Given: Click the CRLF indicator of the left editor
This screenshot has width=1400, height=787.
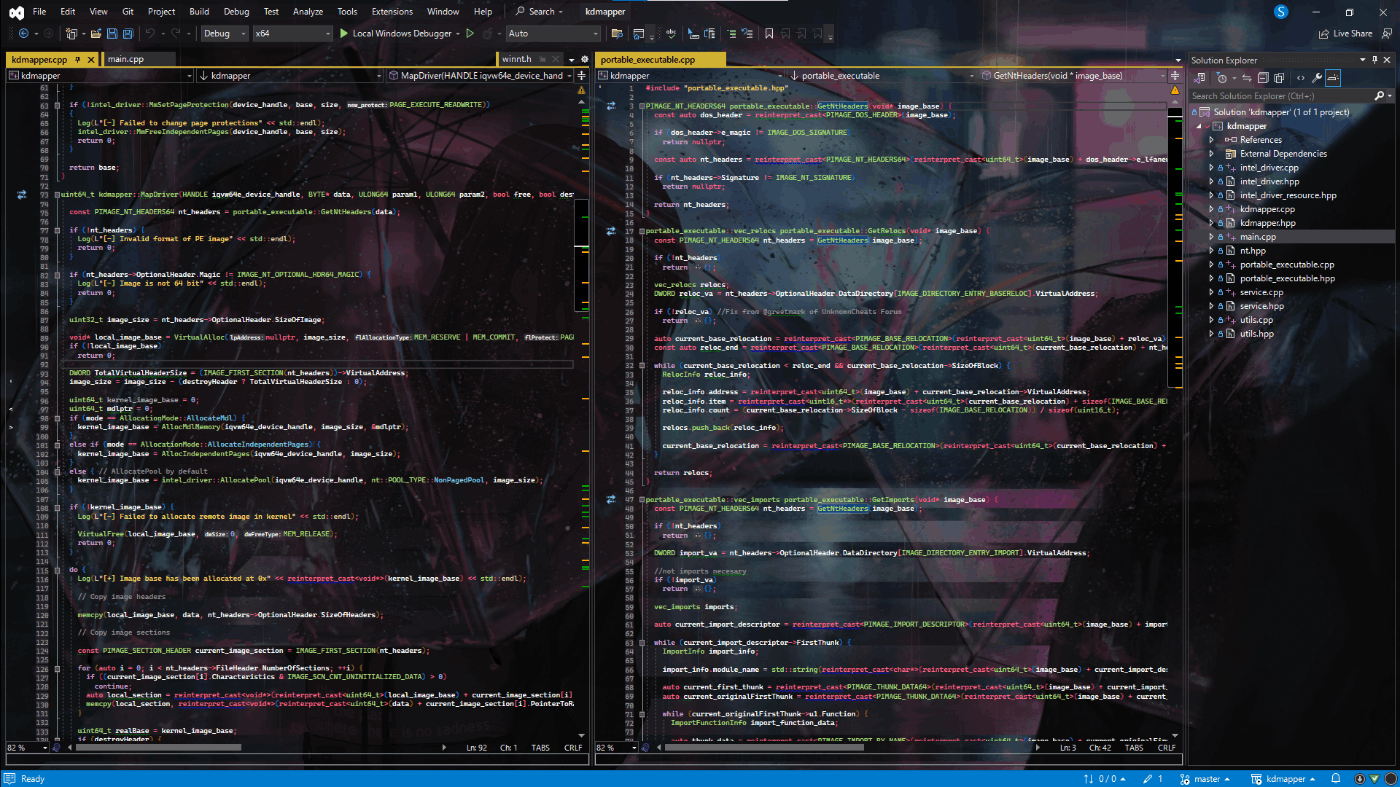Looking at the screenshot, I should click(x=572, y=747).
